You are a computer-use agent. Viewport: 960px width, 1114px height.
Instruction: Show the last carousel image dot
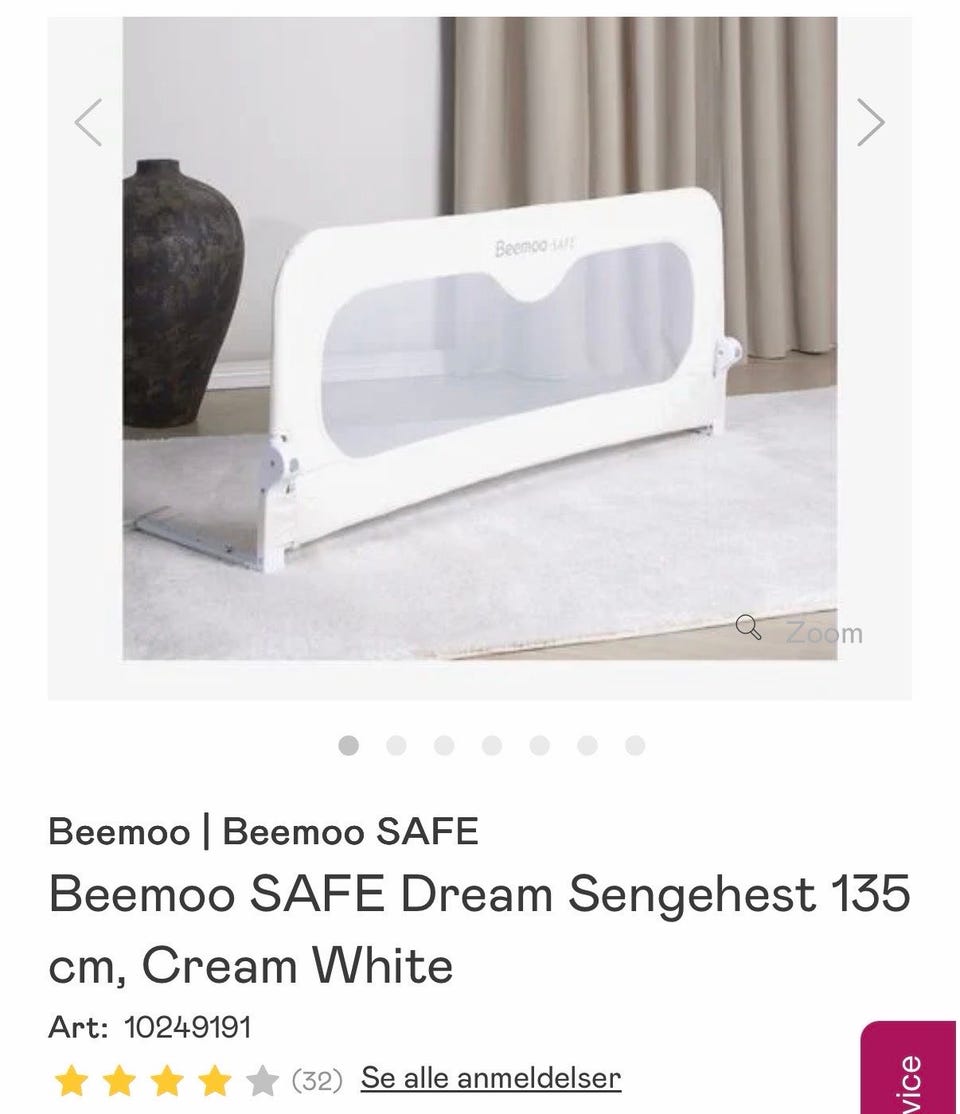click(x=635, y=745)
